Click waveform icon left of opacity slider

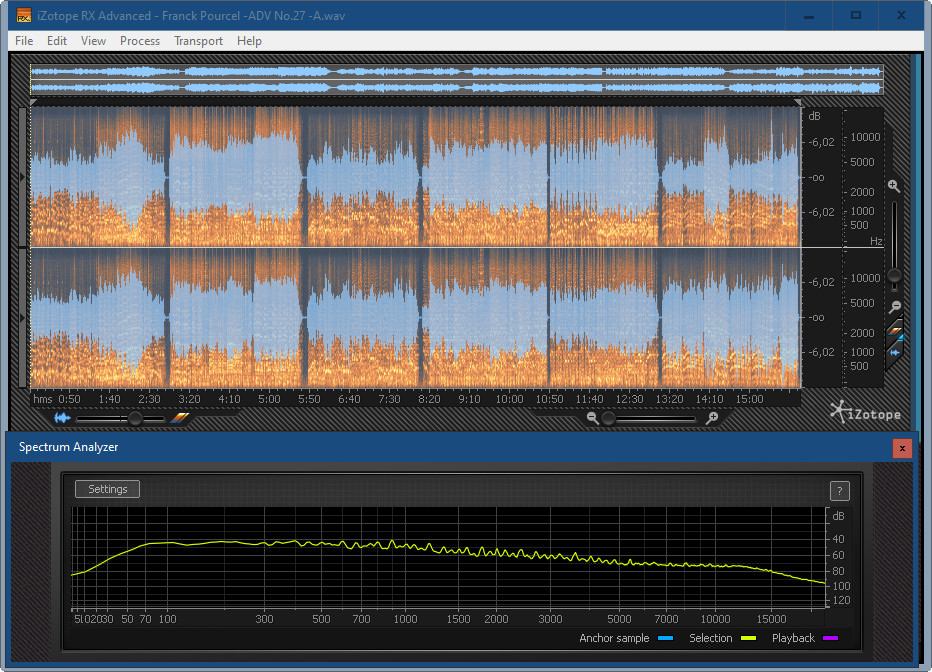pyautogui.click(x=62, y=419)
